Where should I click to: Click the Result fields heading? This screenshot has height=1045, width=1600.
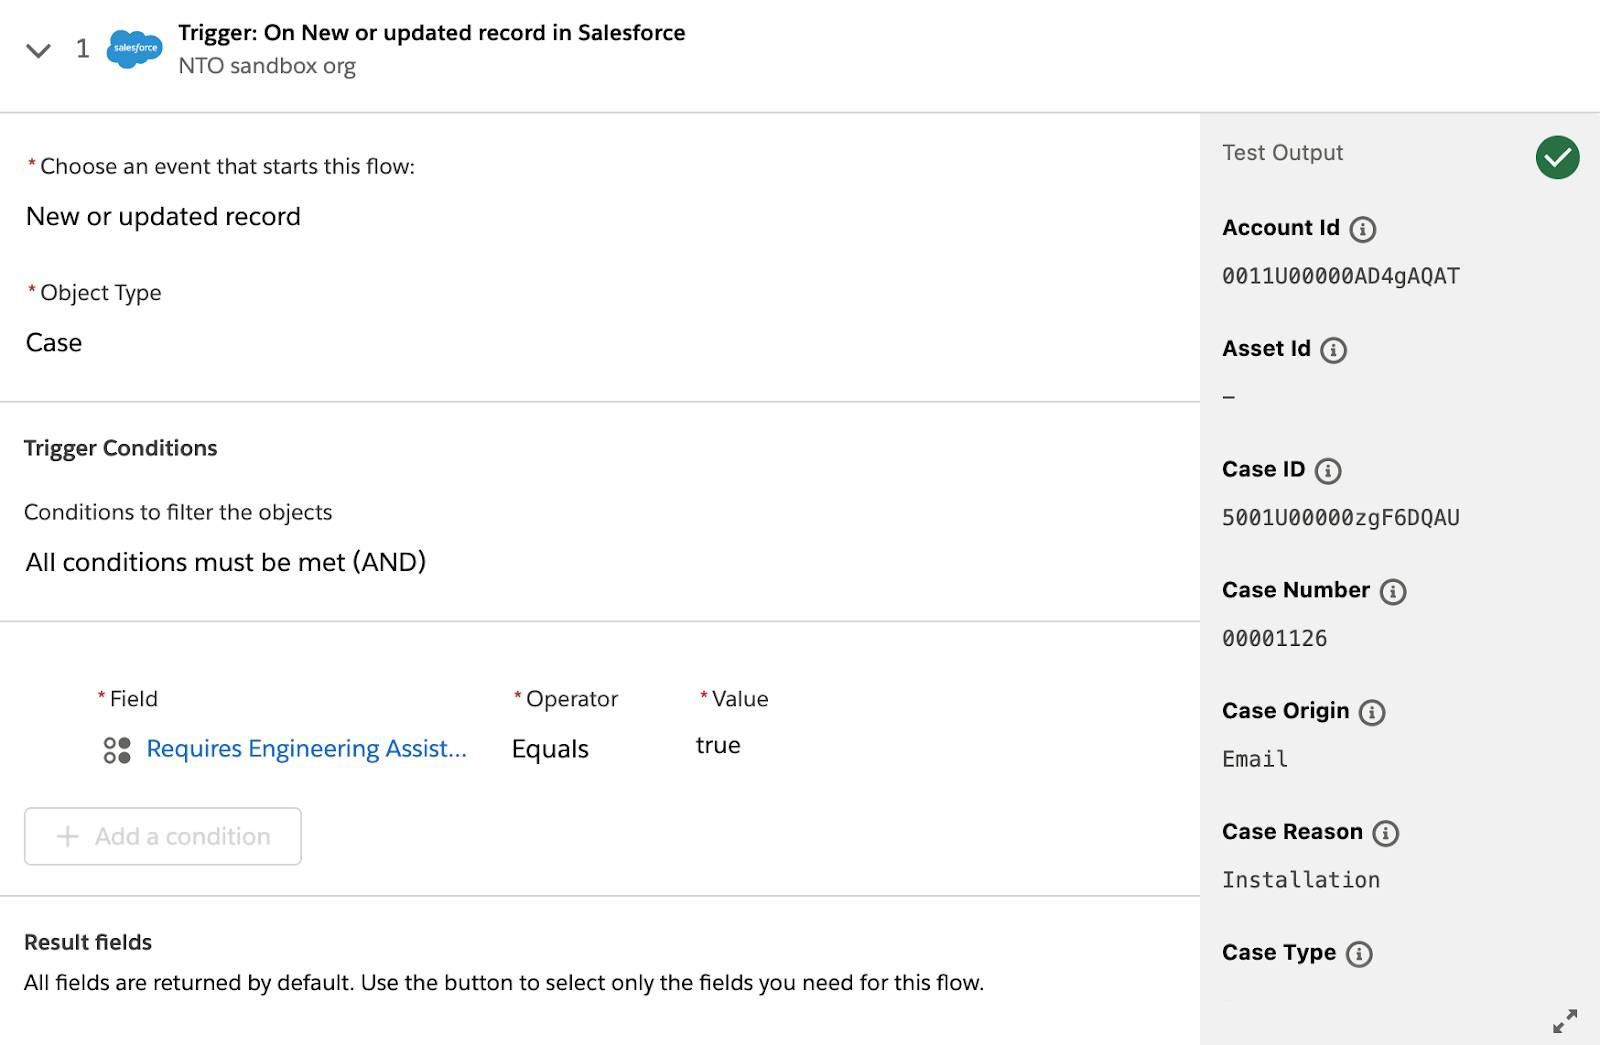[x=88, y=942]
